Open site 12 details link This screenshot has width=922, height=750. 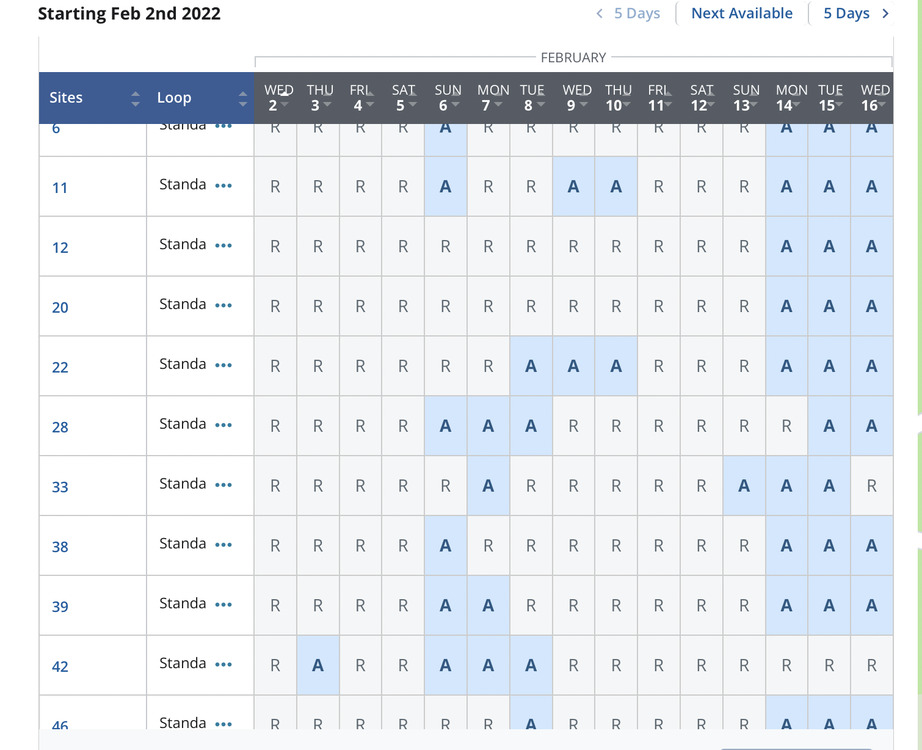60,247
